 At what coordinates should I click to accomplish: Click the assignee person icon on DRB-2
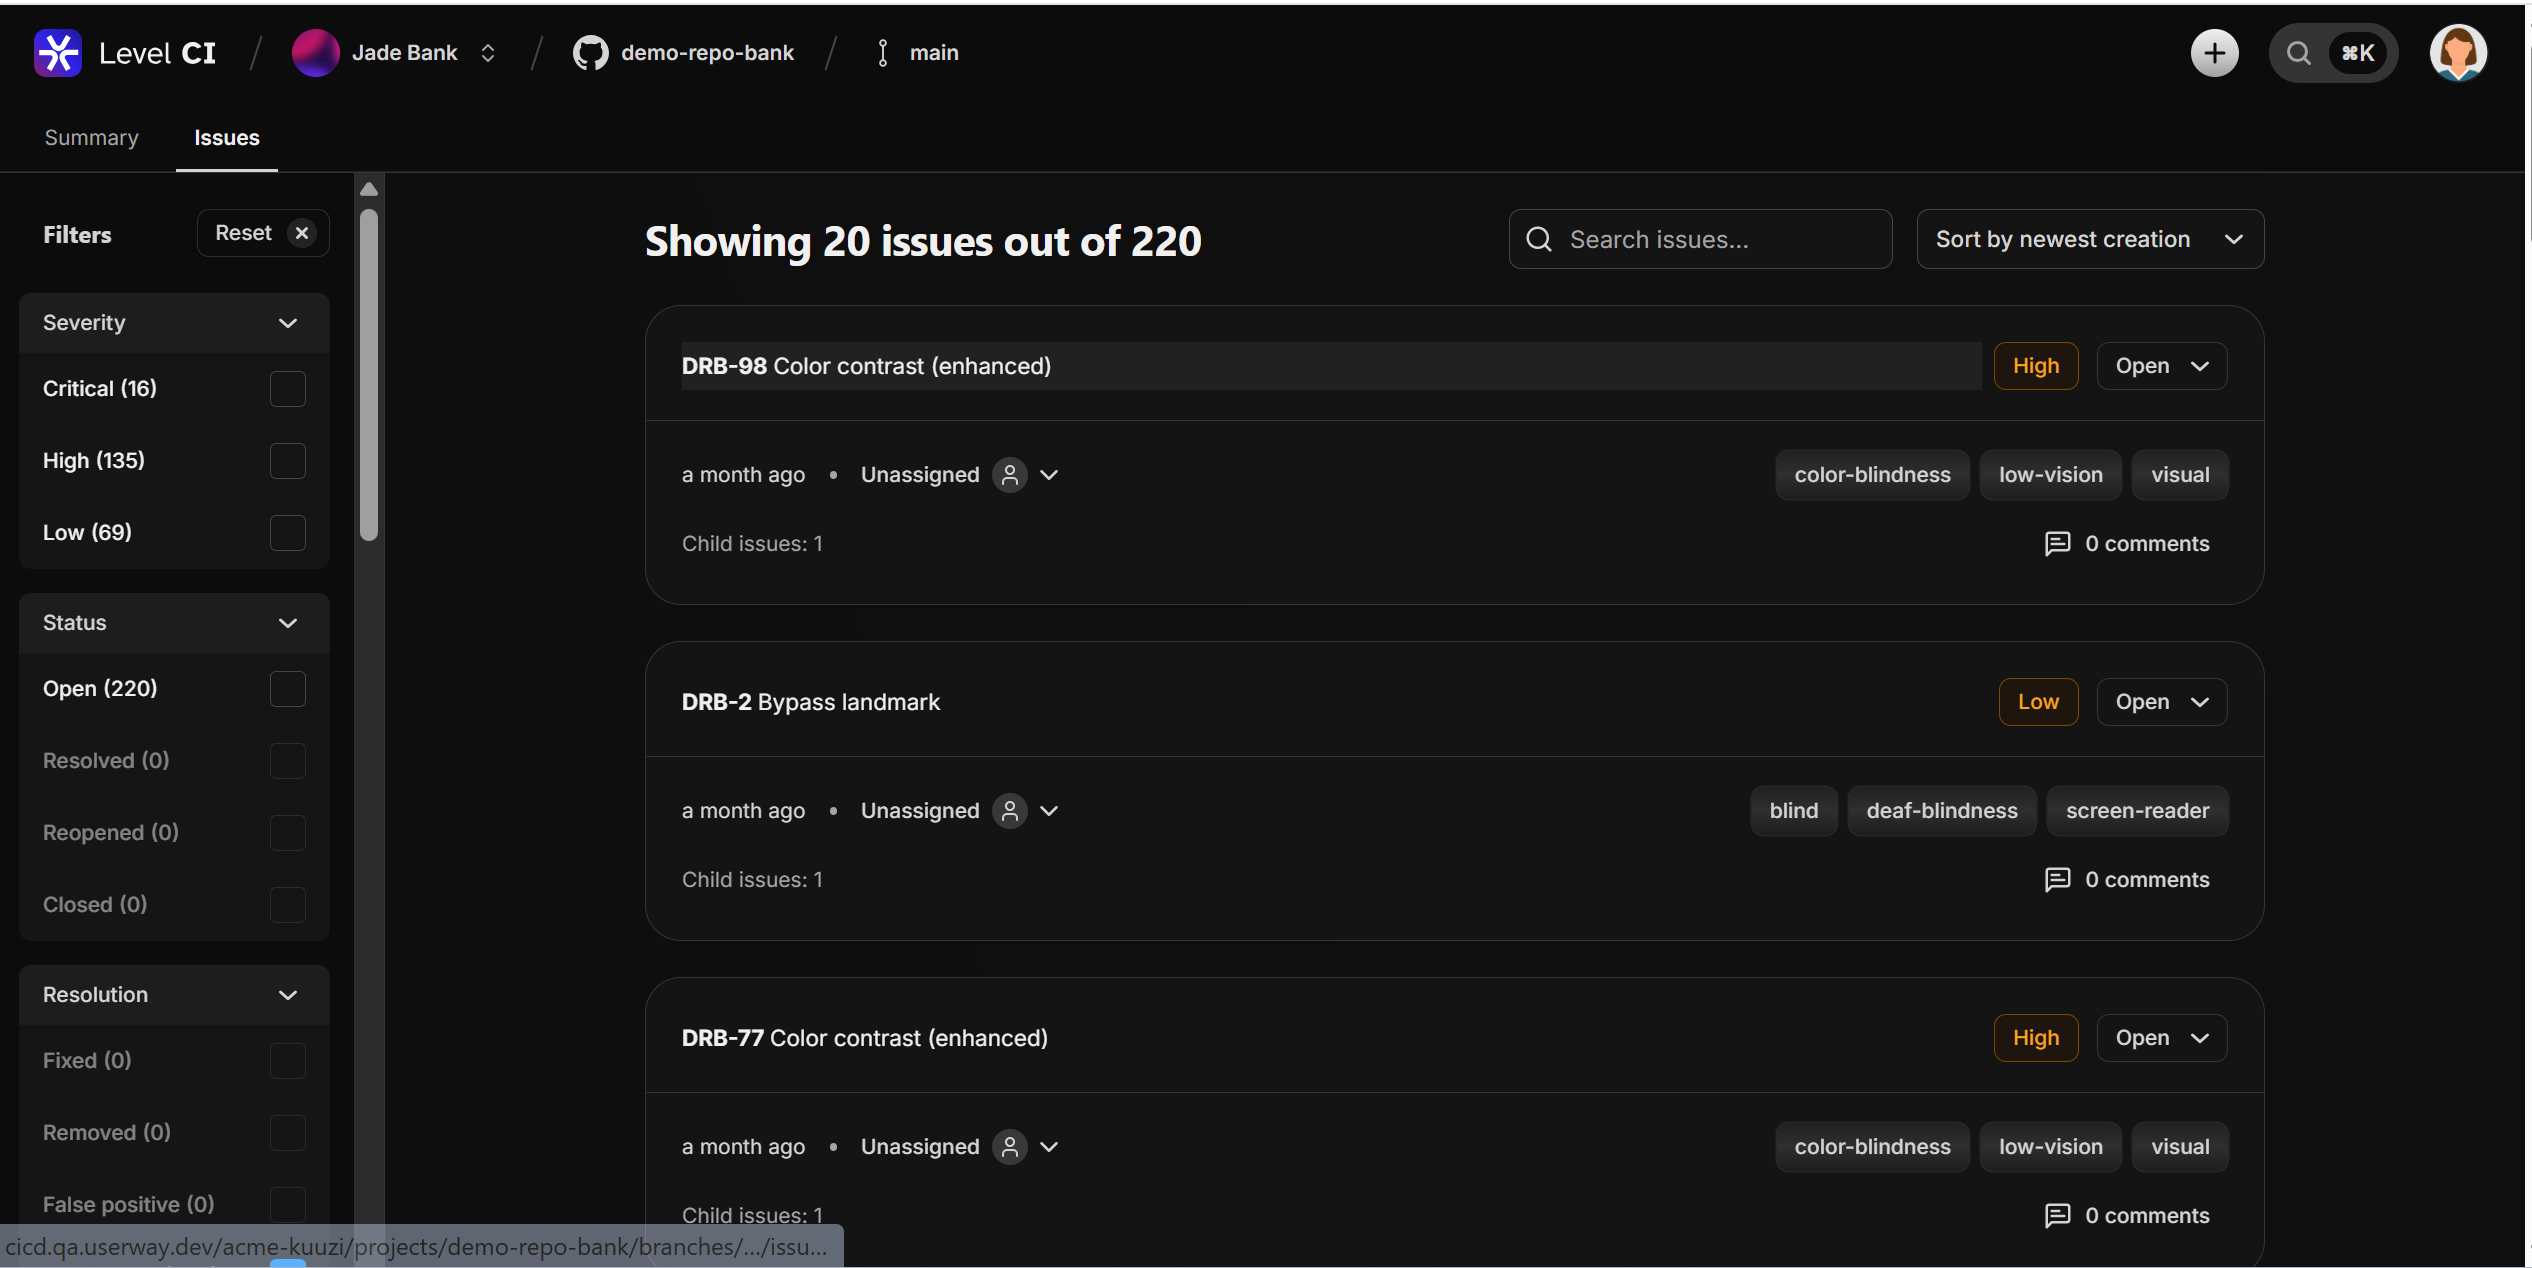tap(1010, 811)
